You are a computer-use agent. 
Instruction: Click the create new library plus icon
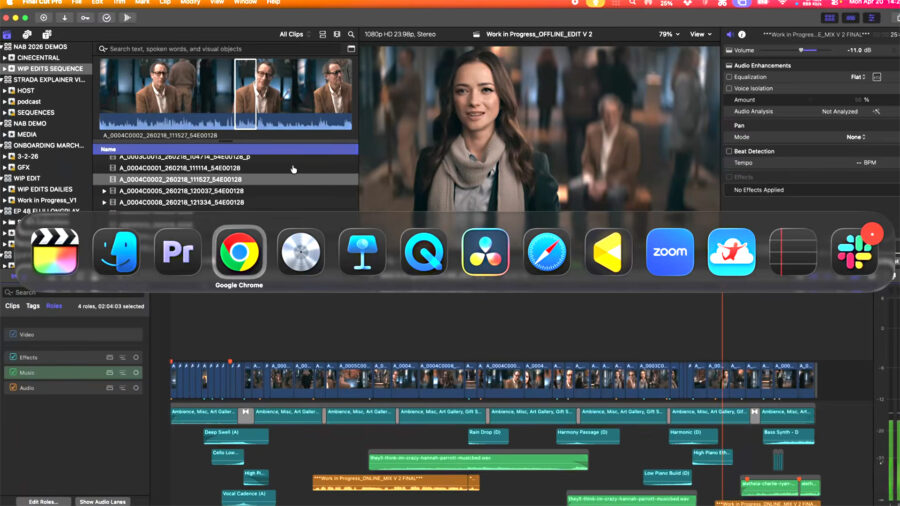pos(44,18)
